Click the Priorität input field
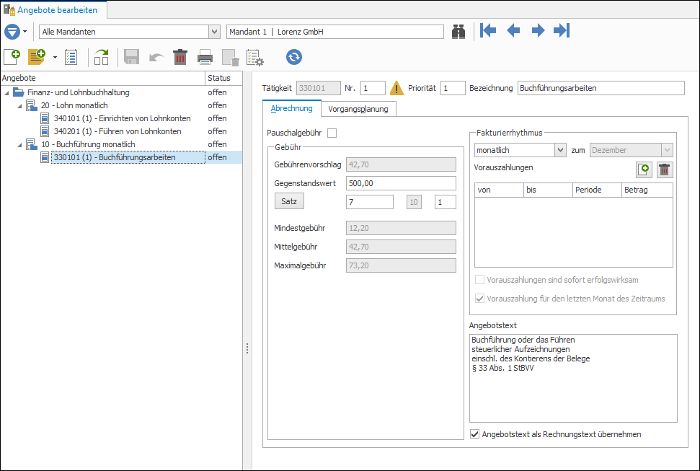The image size is (700, 471). point(453,88)
